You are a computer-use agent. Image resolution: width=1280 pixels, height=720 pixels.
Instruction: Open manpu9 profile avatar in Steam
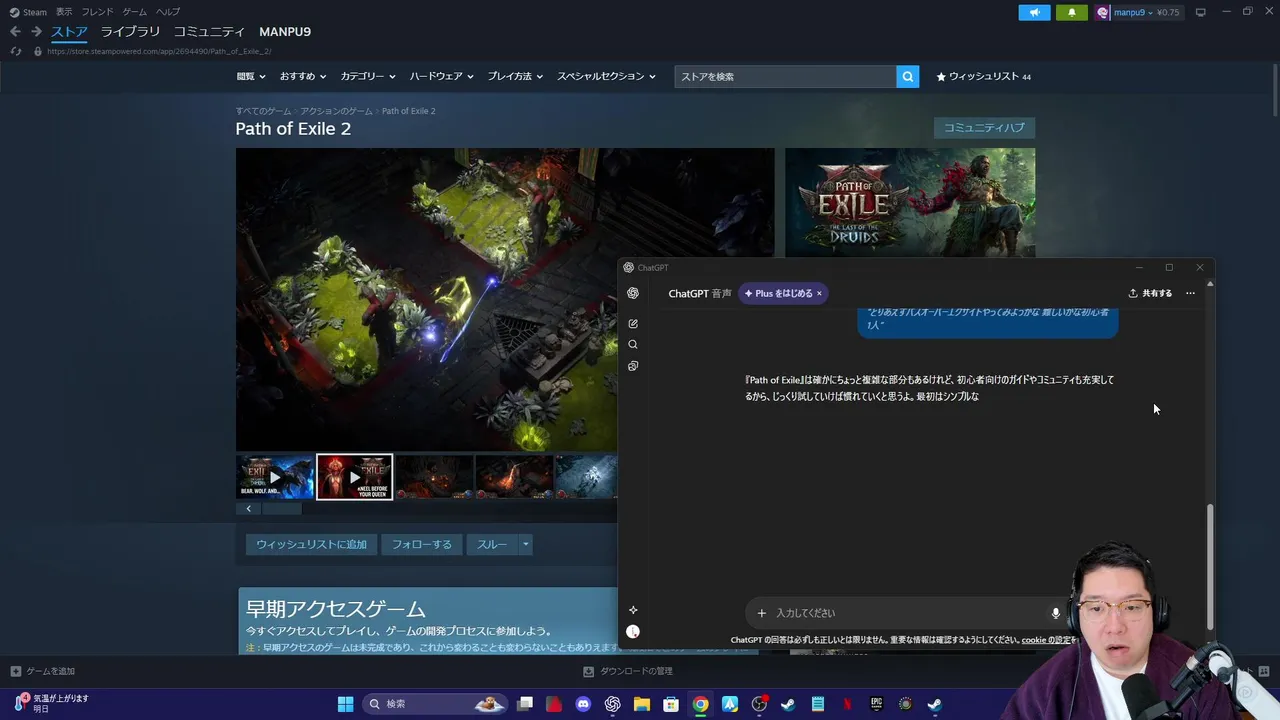[1103, 12]
